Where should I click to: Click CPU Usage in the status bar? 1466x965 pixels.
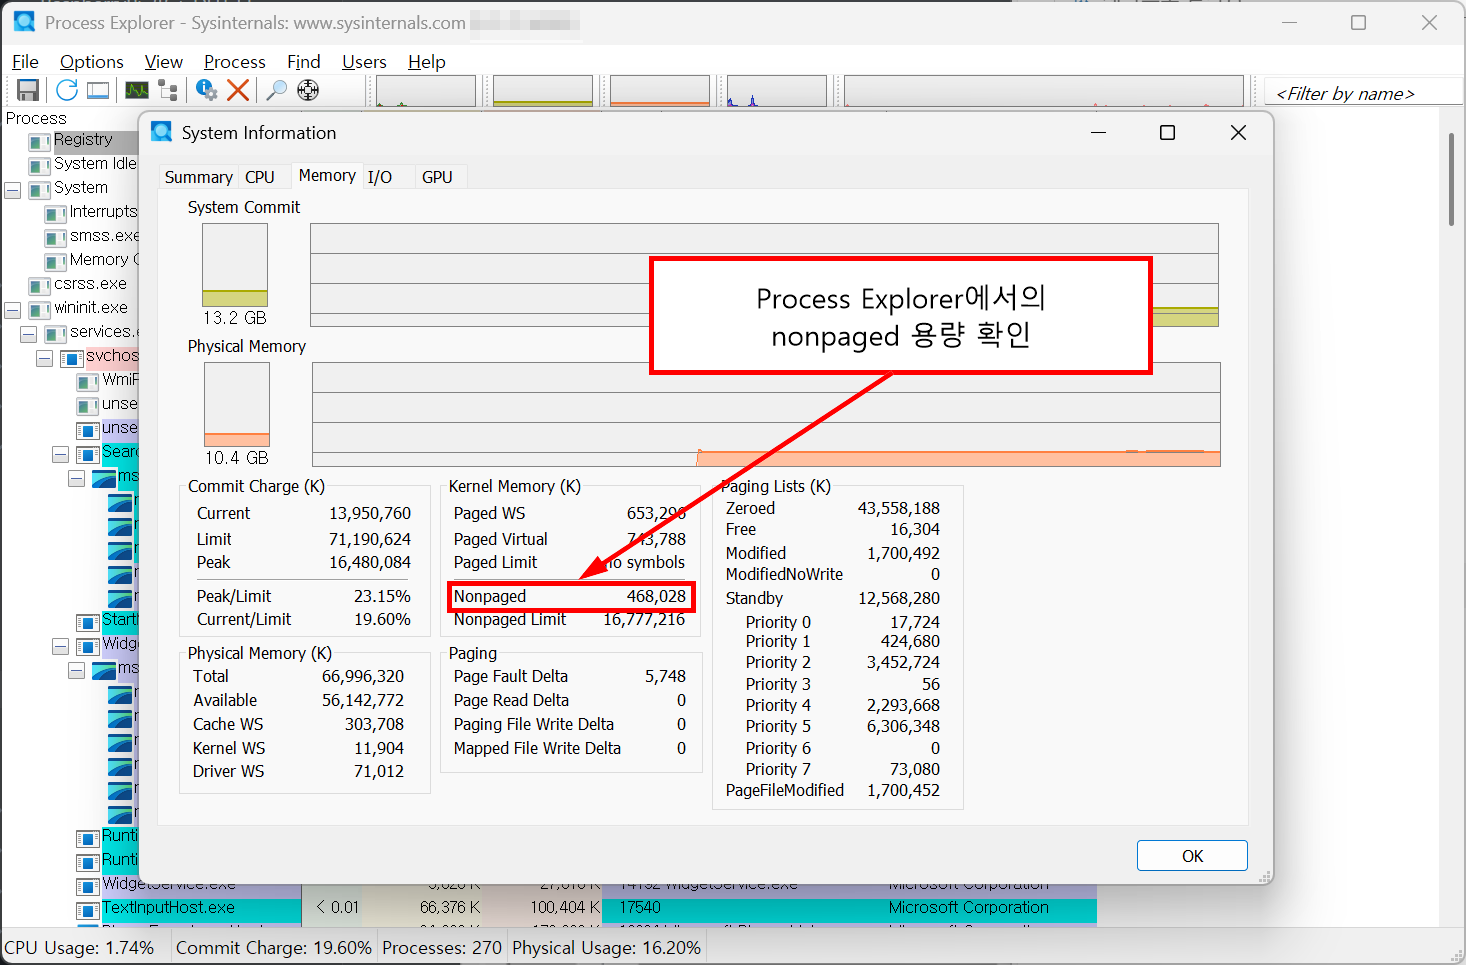tap(80, 948)
